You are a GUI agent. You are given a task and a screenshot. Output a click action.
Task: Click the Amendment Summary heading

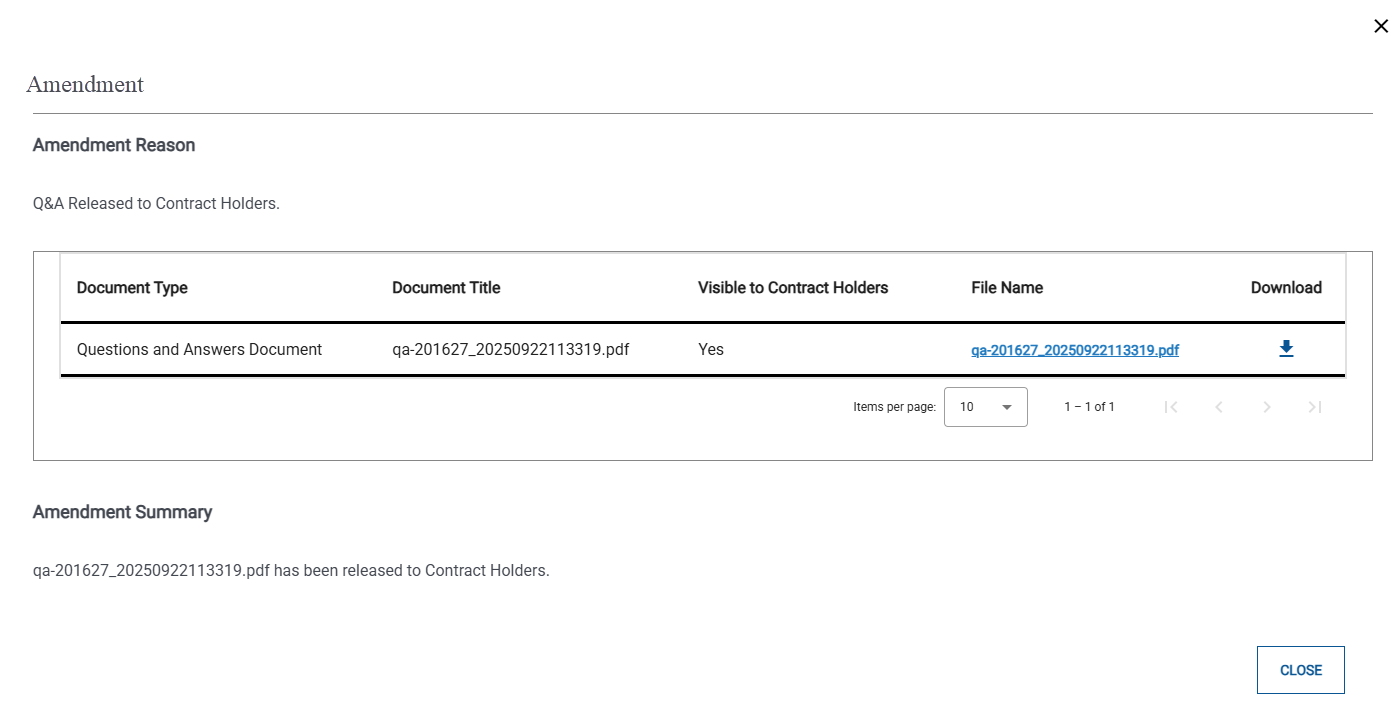click(x=122, y=511)
